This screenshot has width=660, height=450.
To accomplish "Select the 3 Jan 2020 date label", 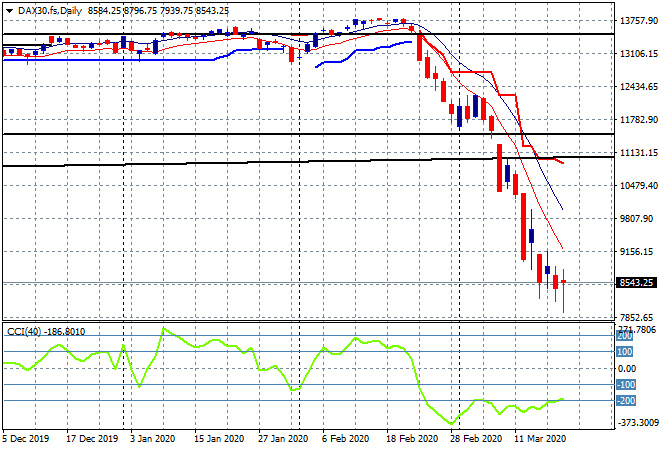I will coord(152,439).
